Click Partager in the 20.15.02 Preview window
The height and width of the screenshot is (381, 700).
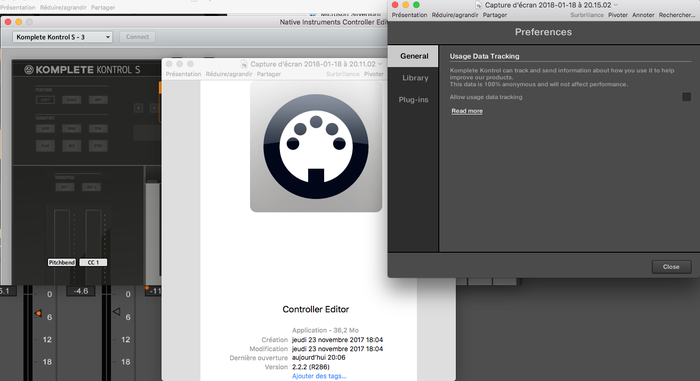pos(495,15)
